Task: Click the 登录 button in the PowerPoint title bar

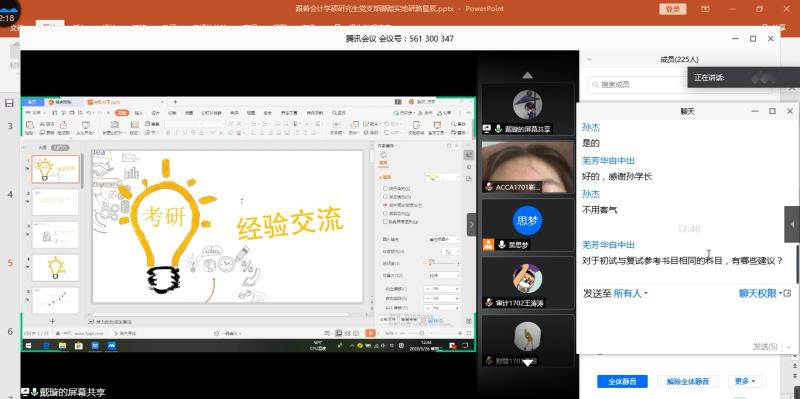Action: coord(673,9)
